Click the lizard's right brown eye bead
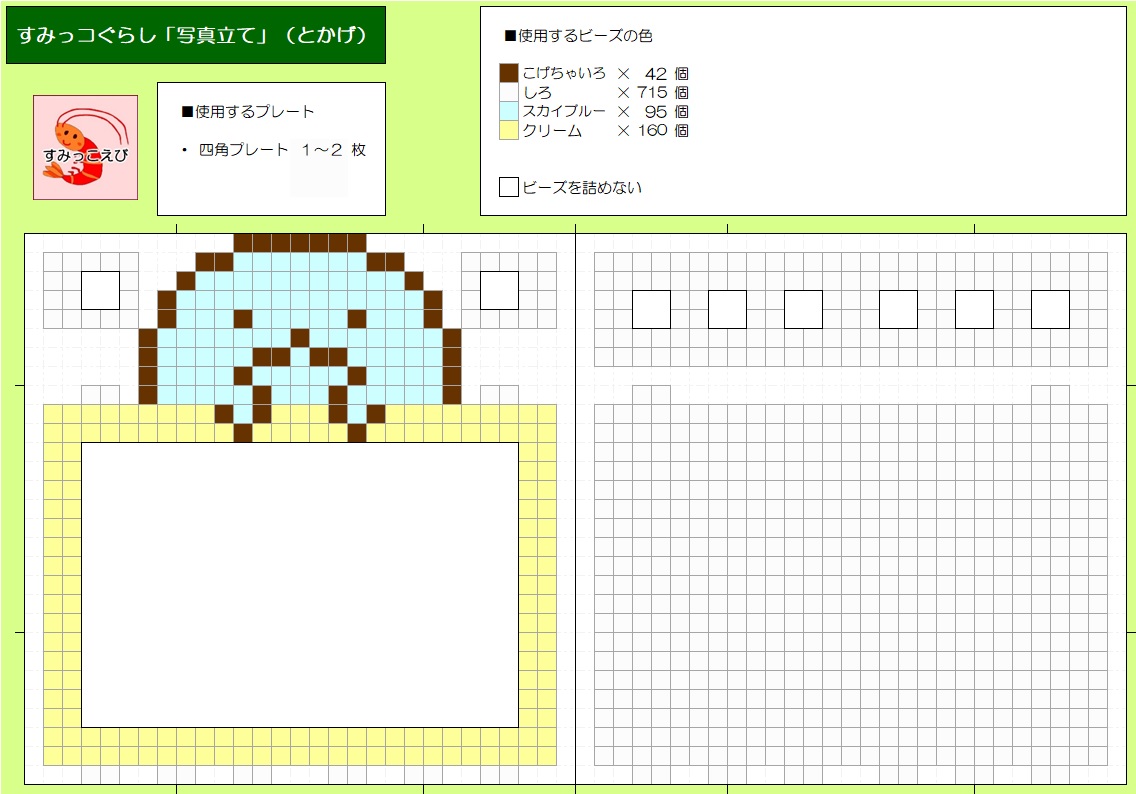This screenshot has height=794, width=1136. 356,319
